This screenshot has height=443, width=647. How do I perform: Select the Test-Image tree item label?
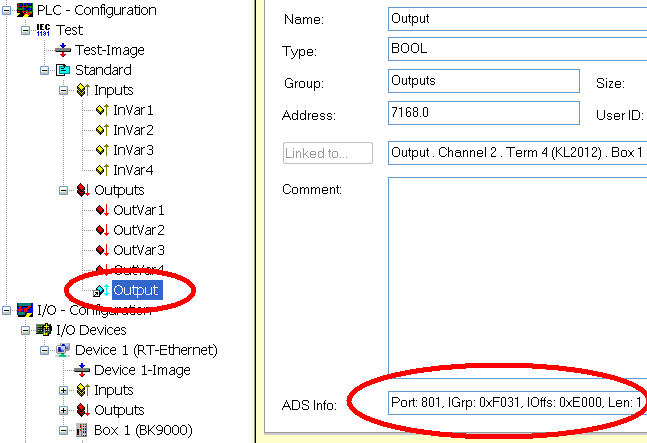tap(110, 50)
